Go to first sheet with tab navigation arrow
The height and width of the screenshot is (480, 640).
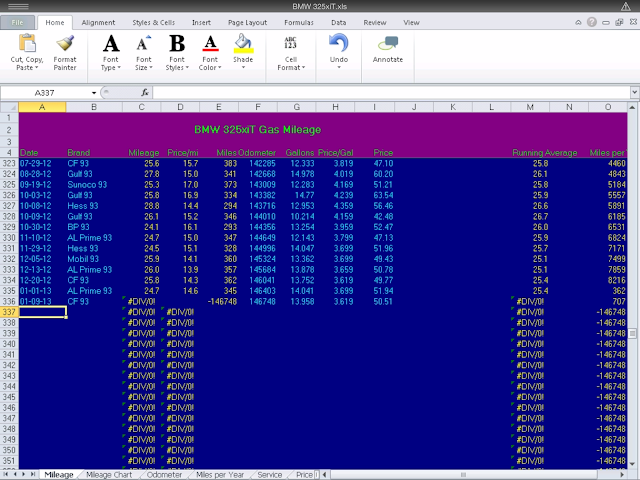7,474
